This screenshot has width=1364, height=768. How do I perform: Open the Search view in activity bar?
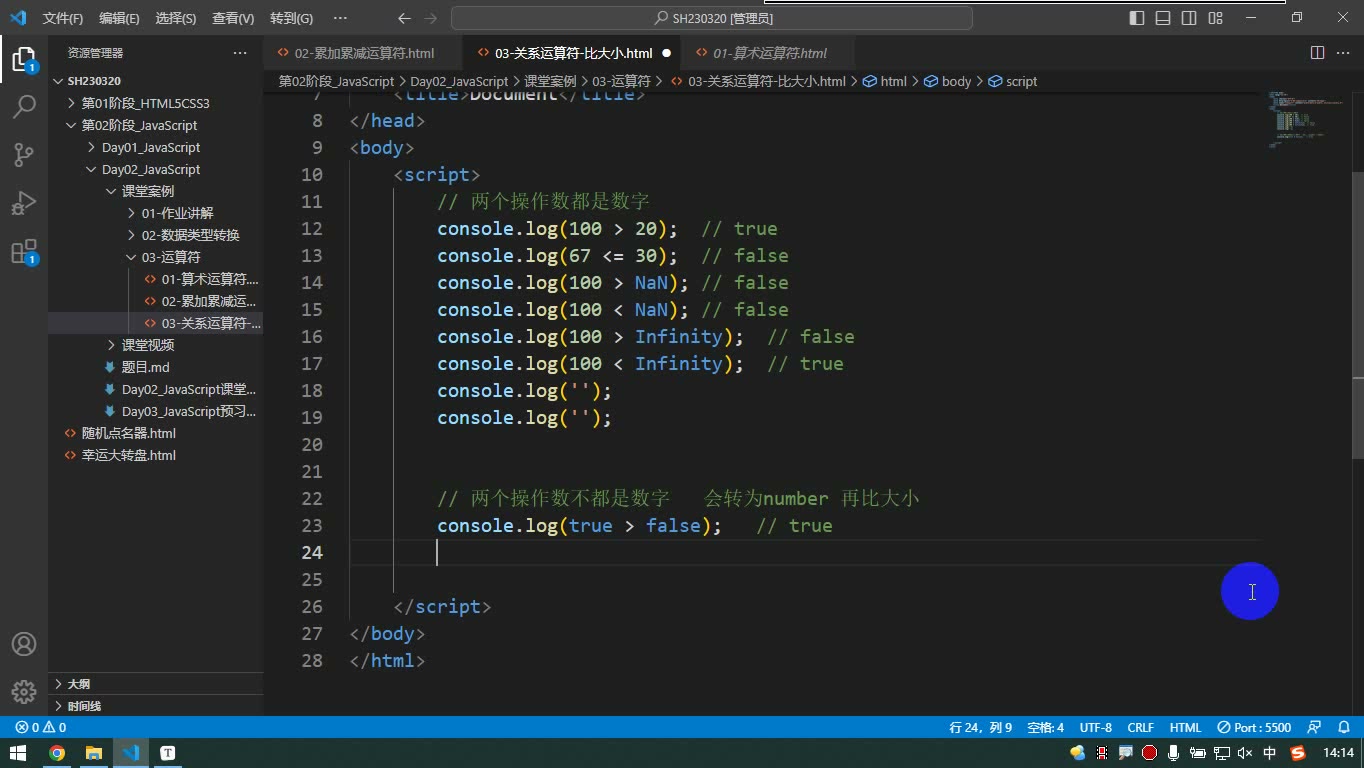click(24, 106)
